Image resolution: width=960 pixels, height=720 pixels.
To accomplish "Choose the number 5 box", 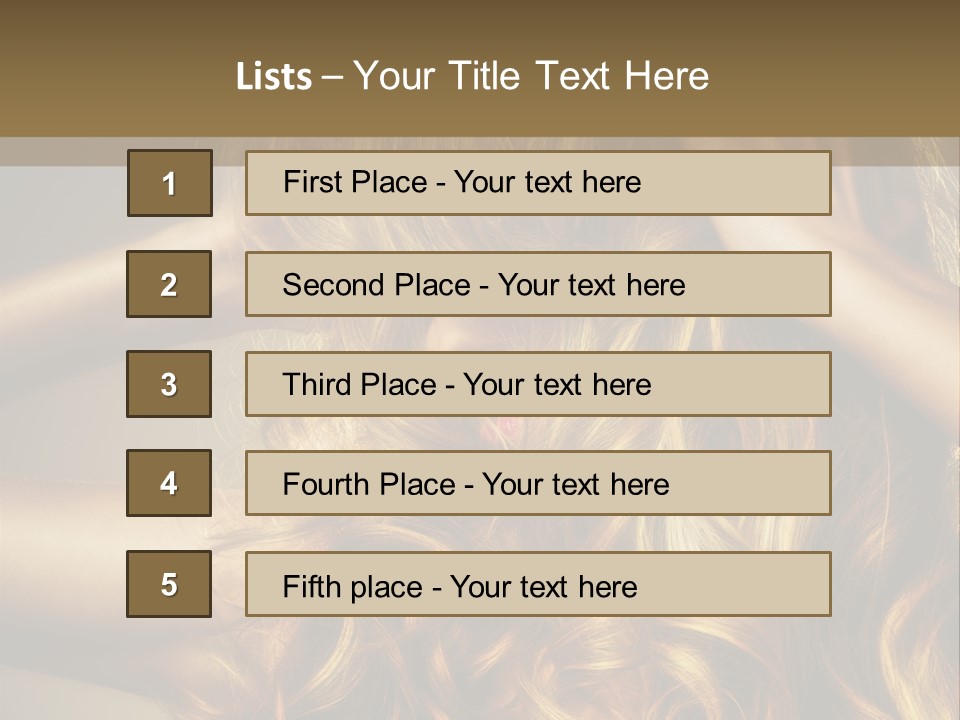I will click(x=169, y=584).
